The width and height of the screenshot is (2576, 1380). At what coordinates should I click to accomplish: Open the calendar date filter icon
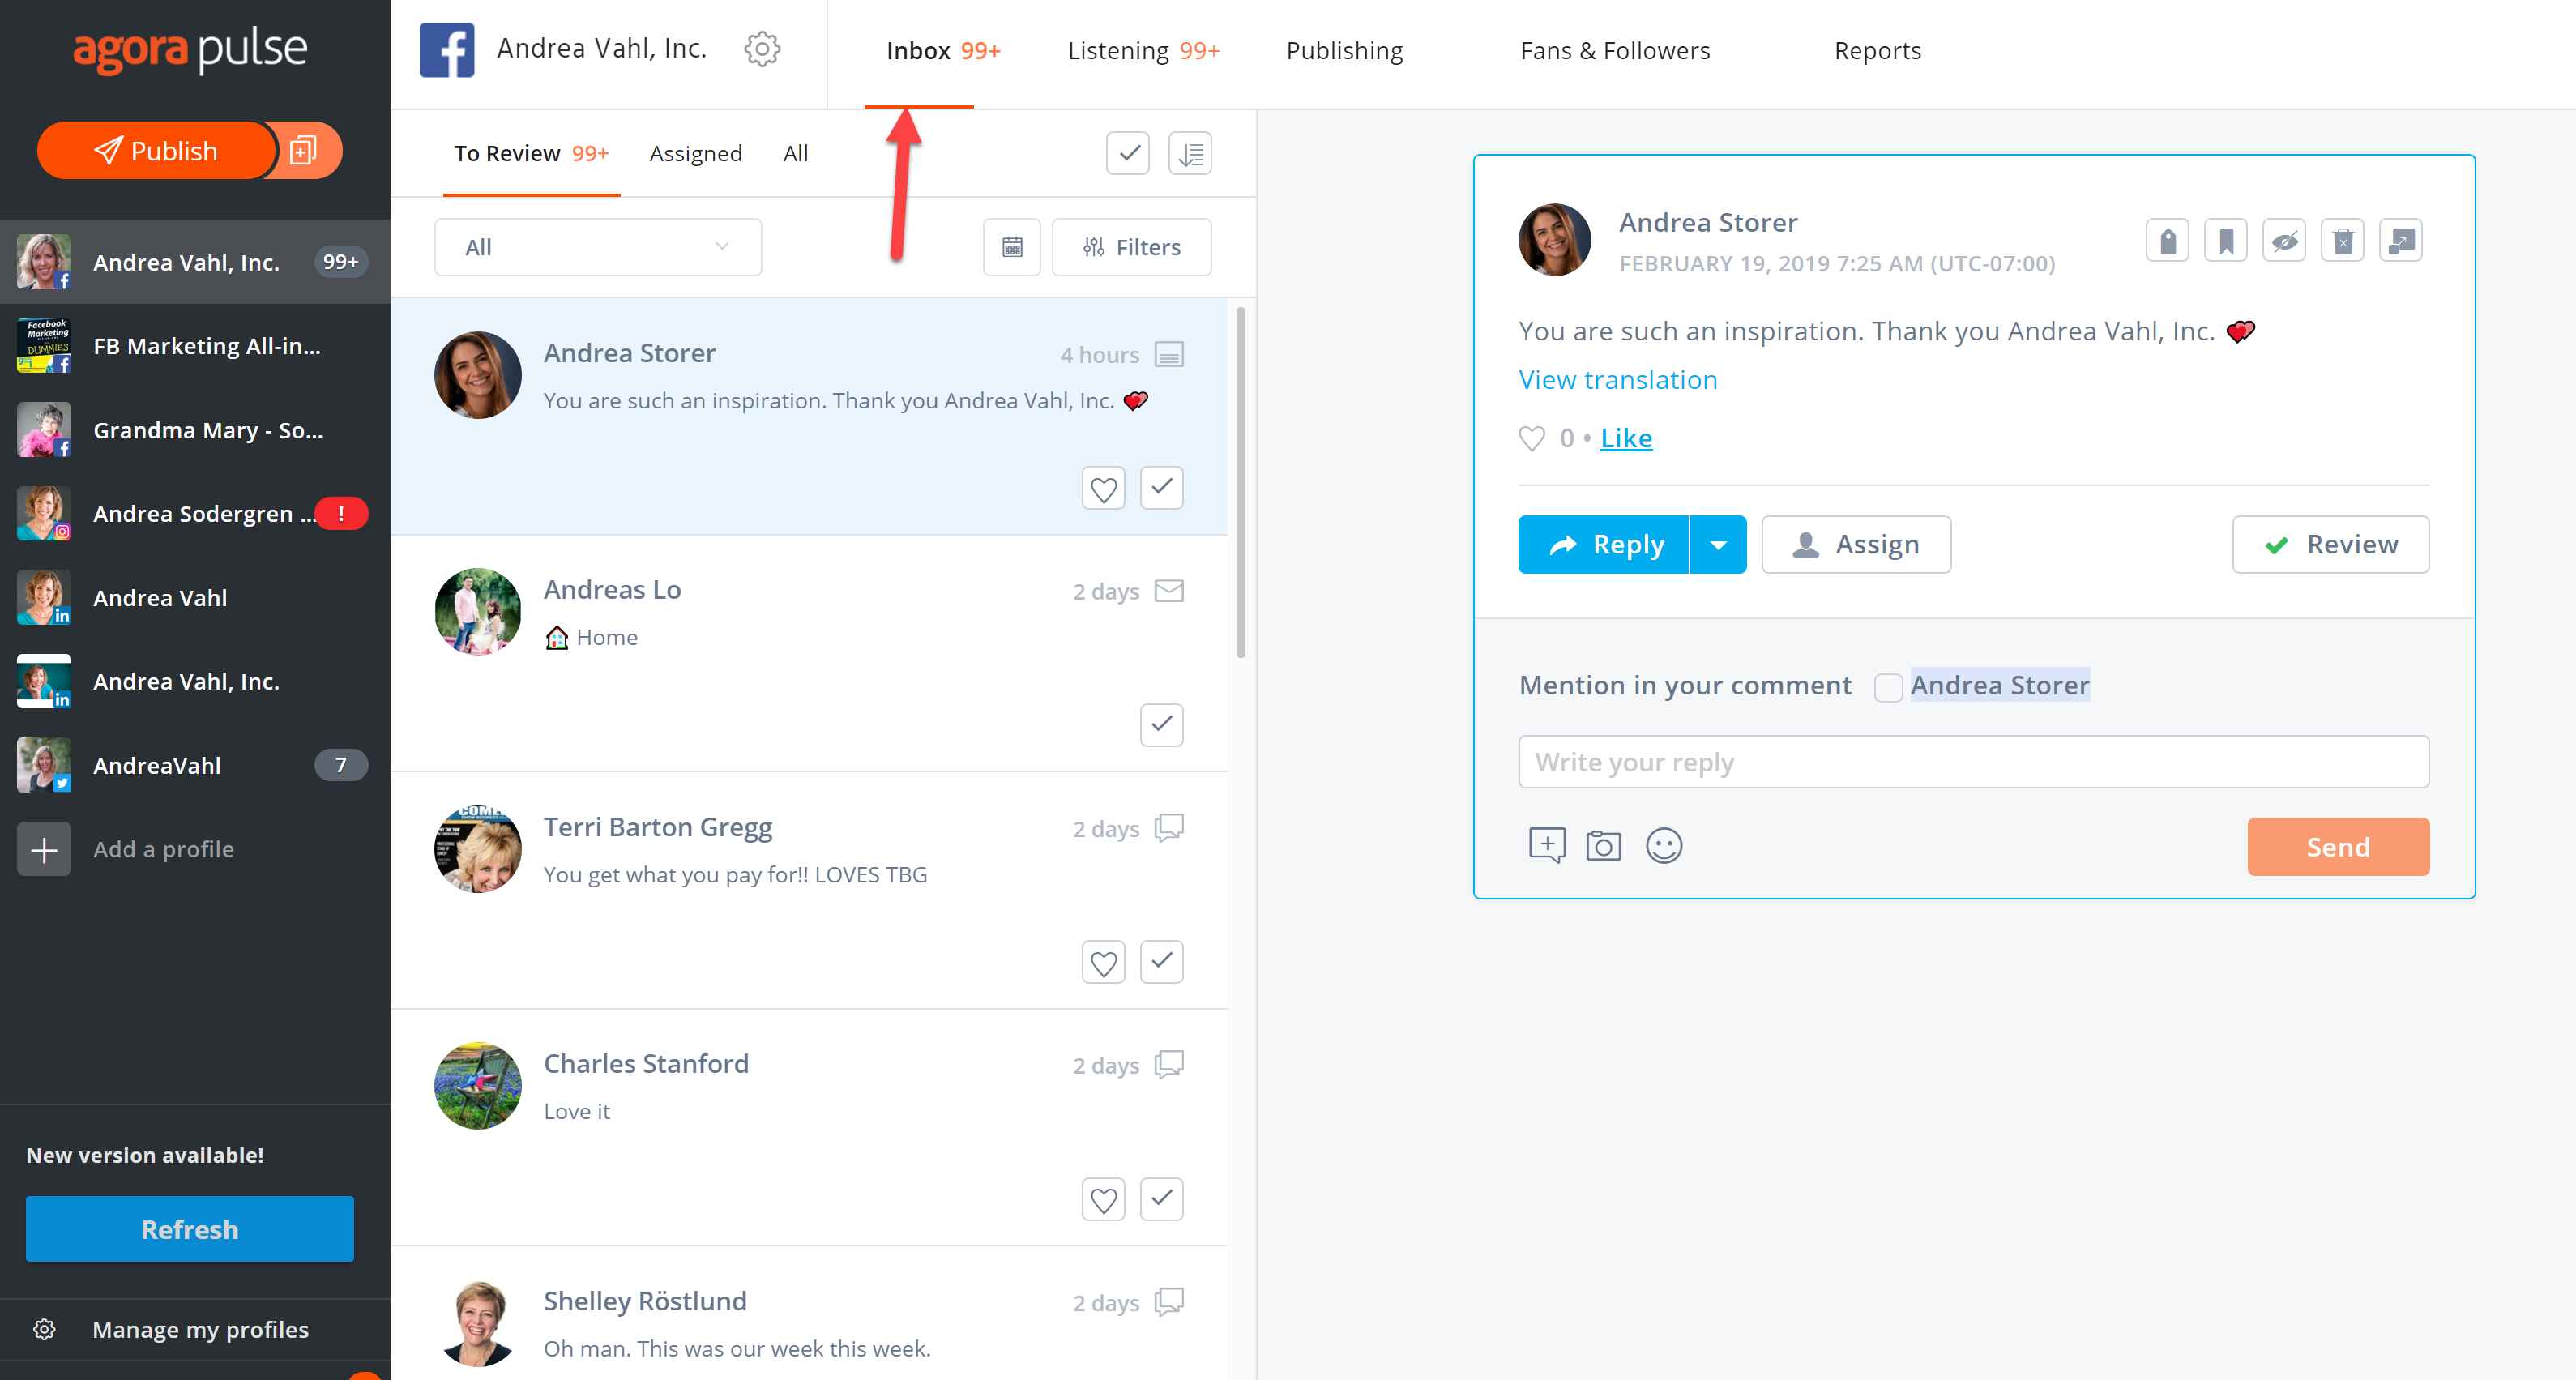(x=1012, y=247)
